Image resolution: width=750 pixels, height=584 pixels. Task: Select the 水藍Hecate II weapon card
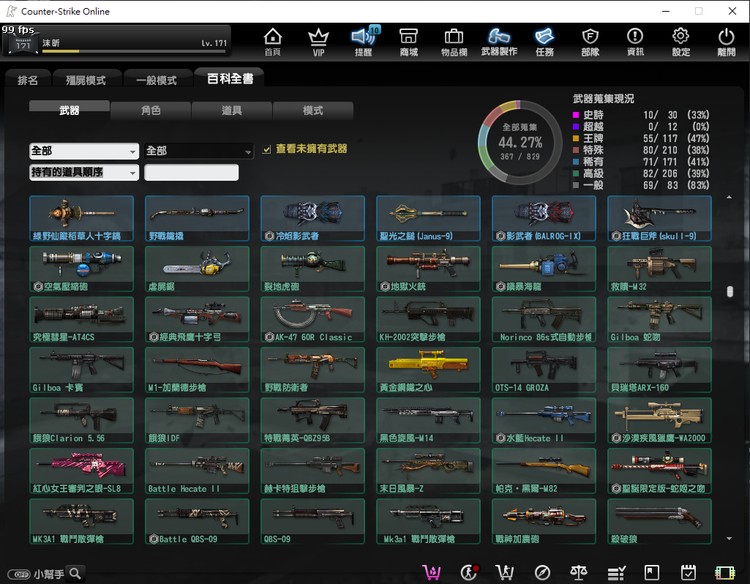pos(544,420)
